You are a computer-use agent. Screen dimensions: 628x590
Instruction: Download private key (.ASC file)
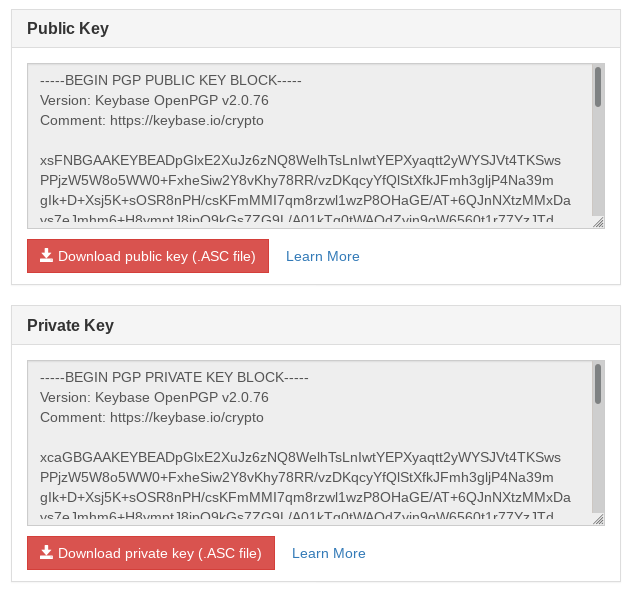(151, 553)
